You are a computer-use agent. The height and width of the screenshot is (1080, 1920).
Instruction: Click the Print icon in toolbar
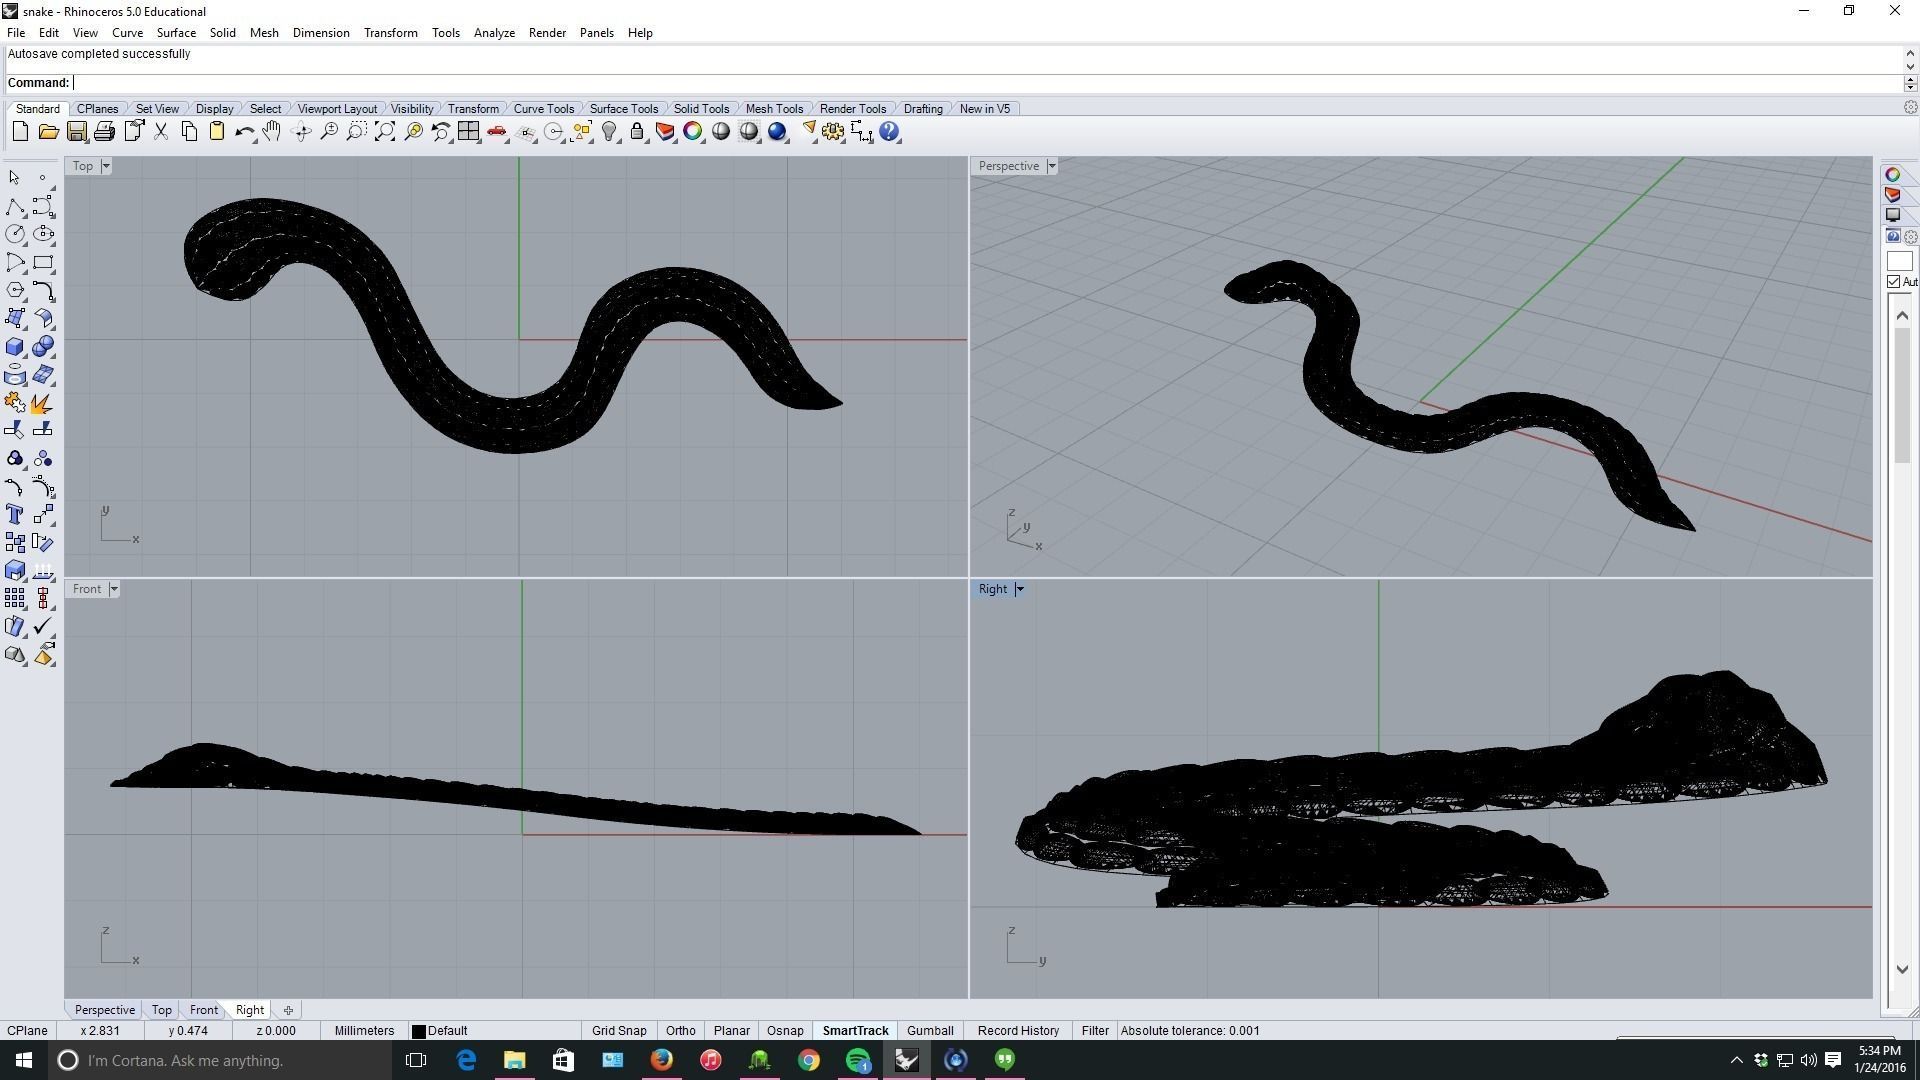click(x=104, y=132)
